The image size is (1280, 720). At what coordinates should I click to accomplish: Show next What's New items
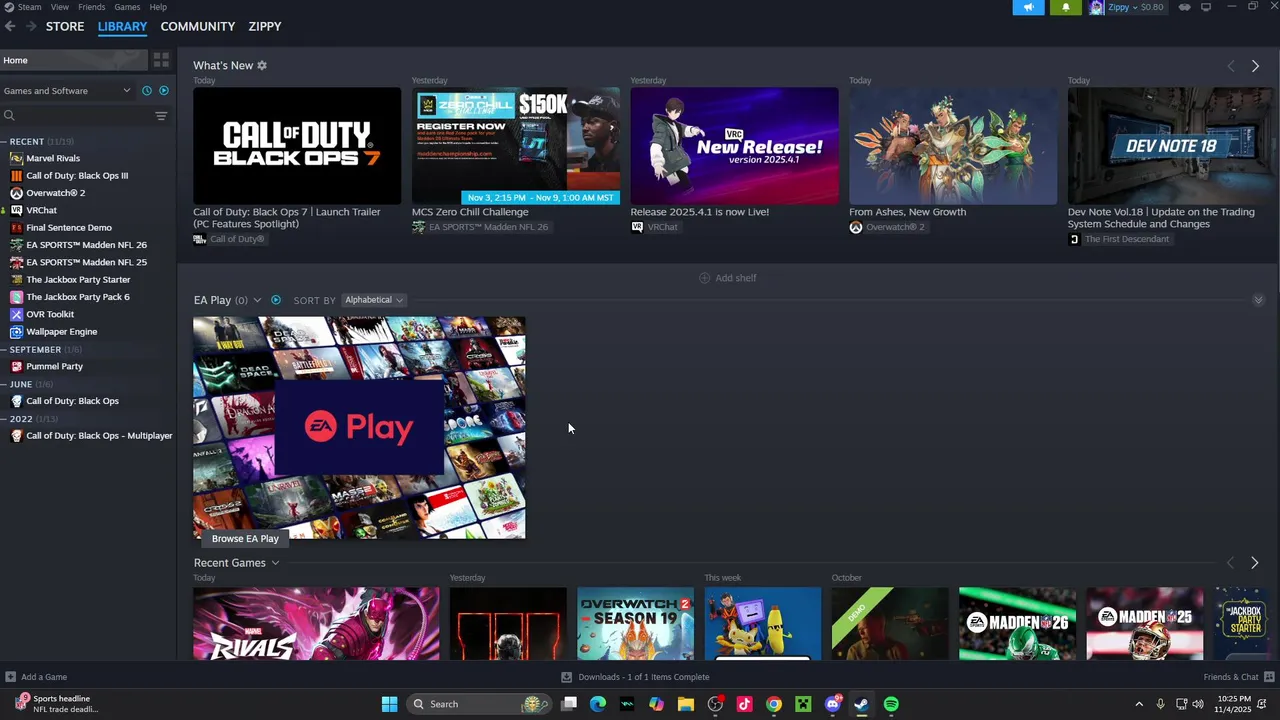coord(1255,66)
